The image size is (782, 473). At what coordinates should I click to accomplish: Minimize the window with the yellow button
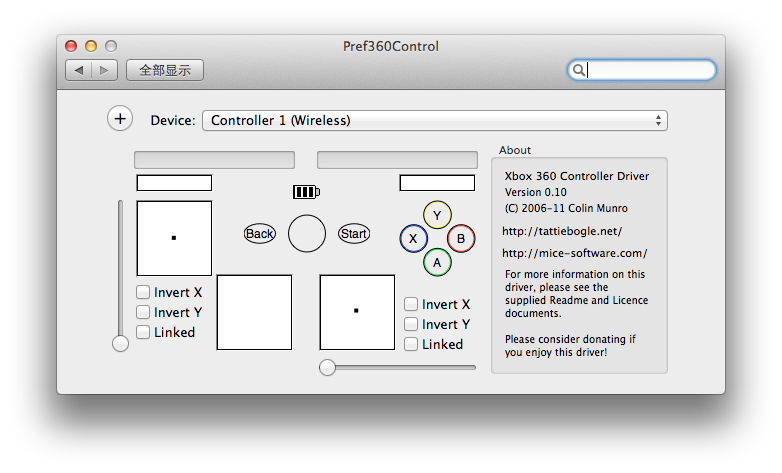coord(91,46)
